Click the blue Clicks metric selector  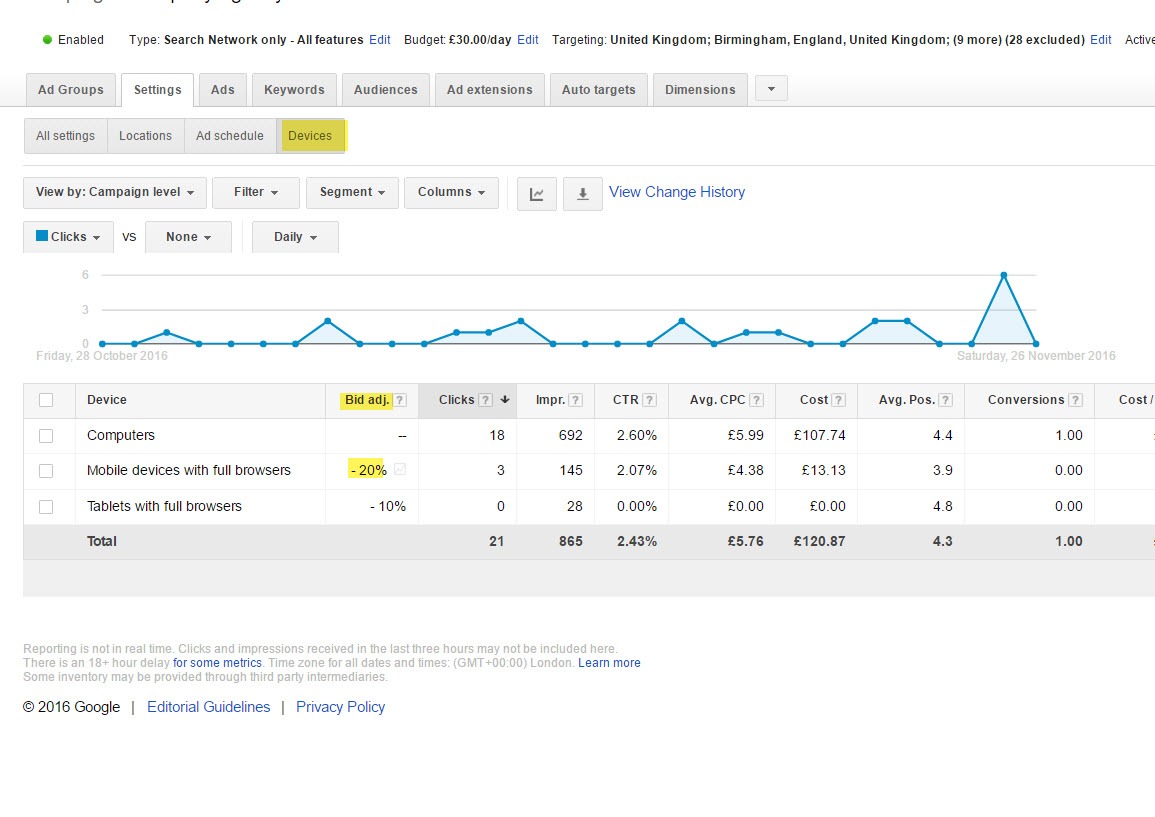[x=68, y=238]
